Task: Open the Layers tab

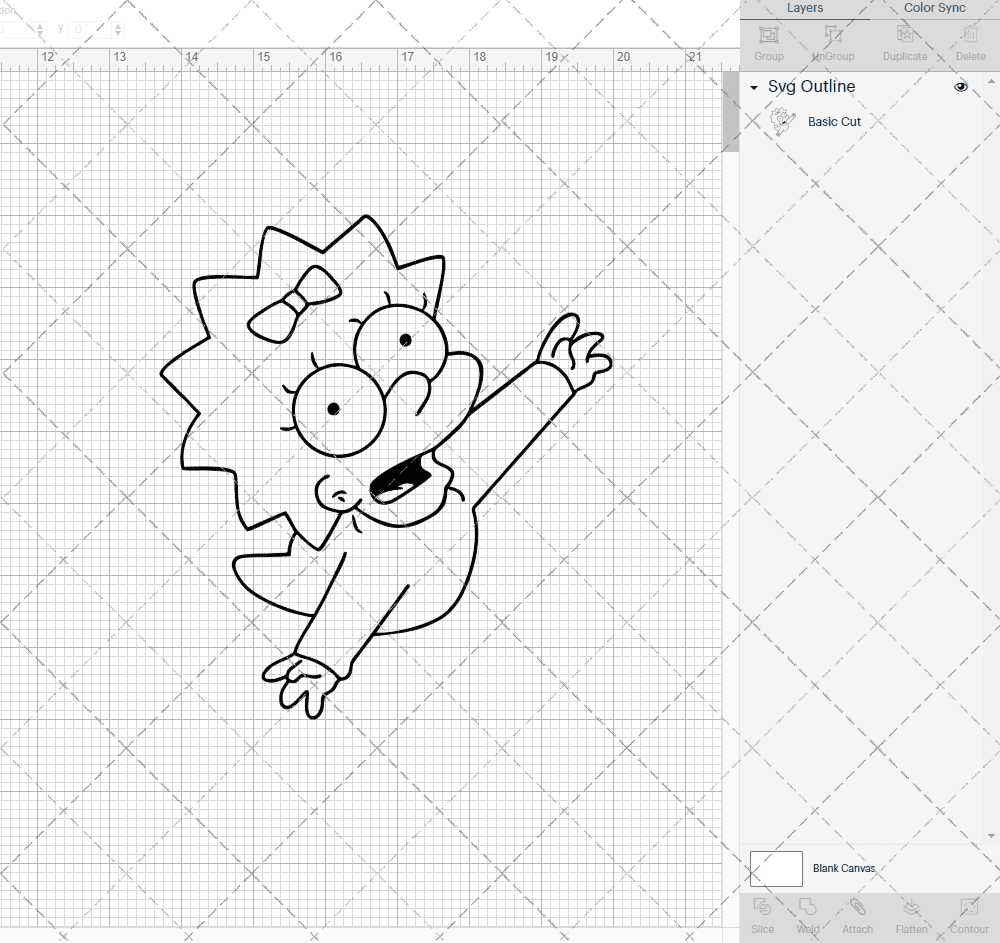Action: (805, 8)
